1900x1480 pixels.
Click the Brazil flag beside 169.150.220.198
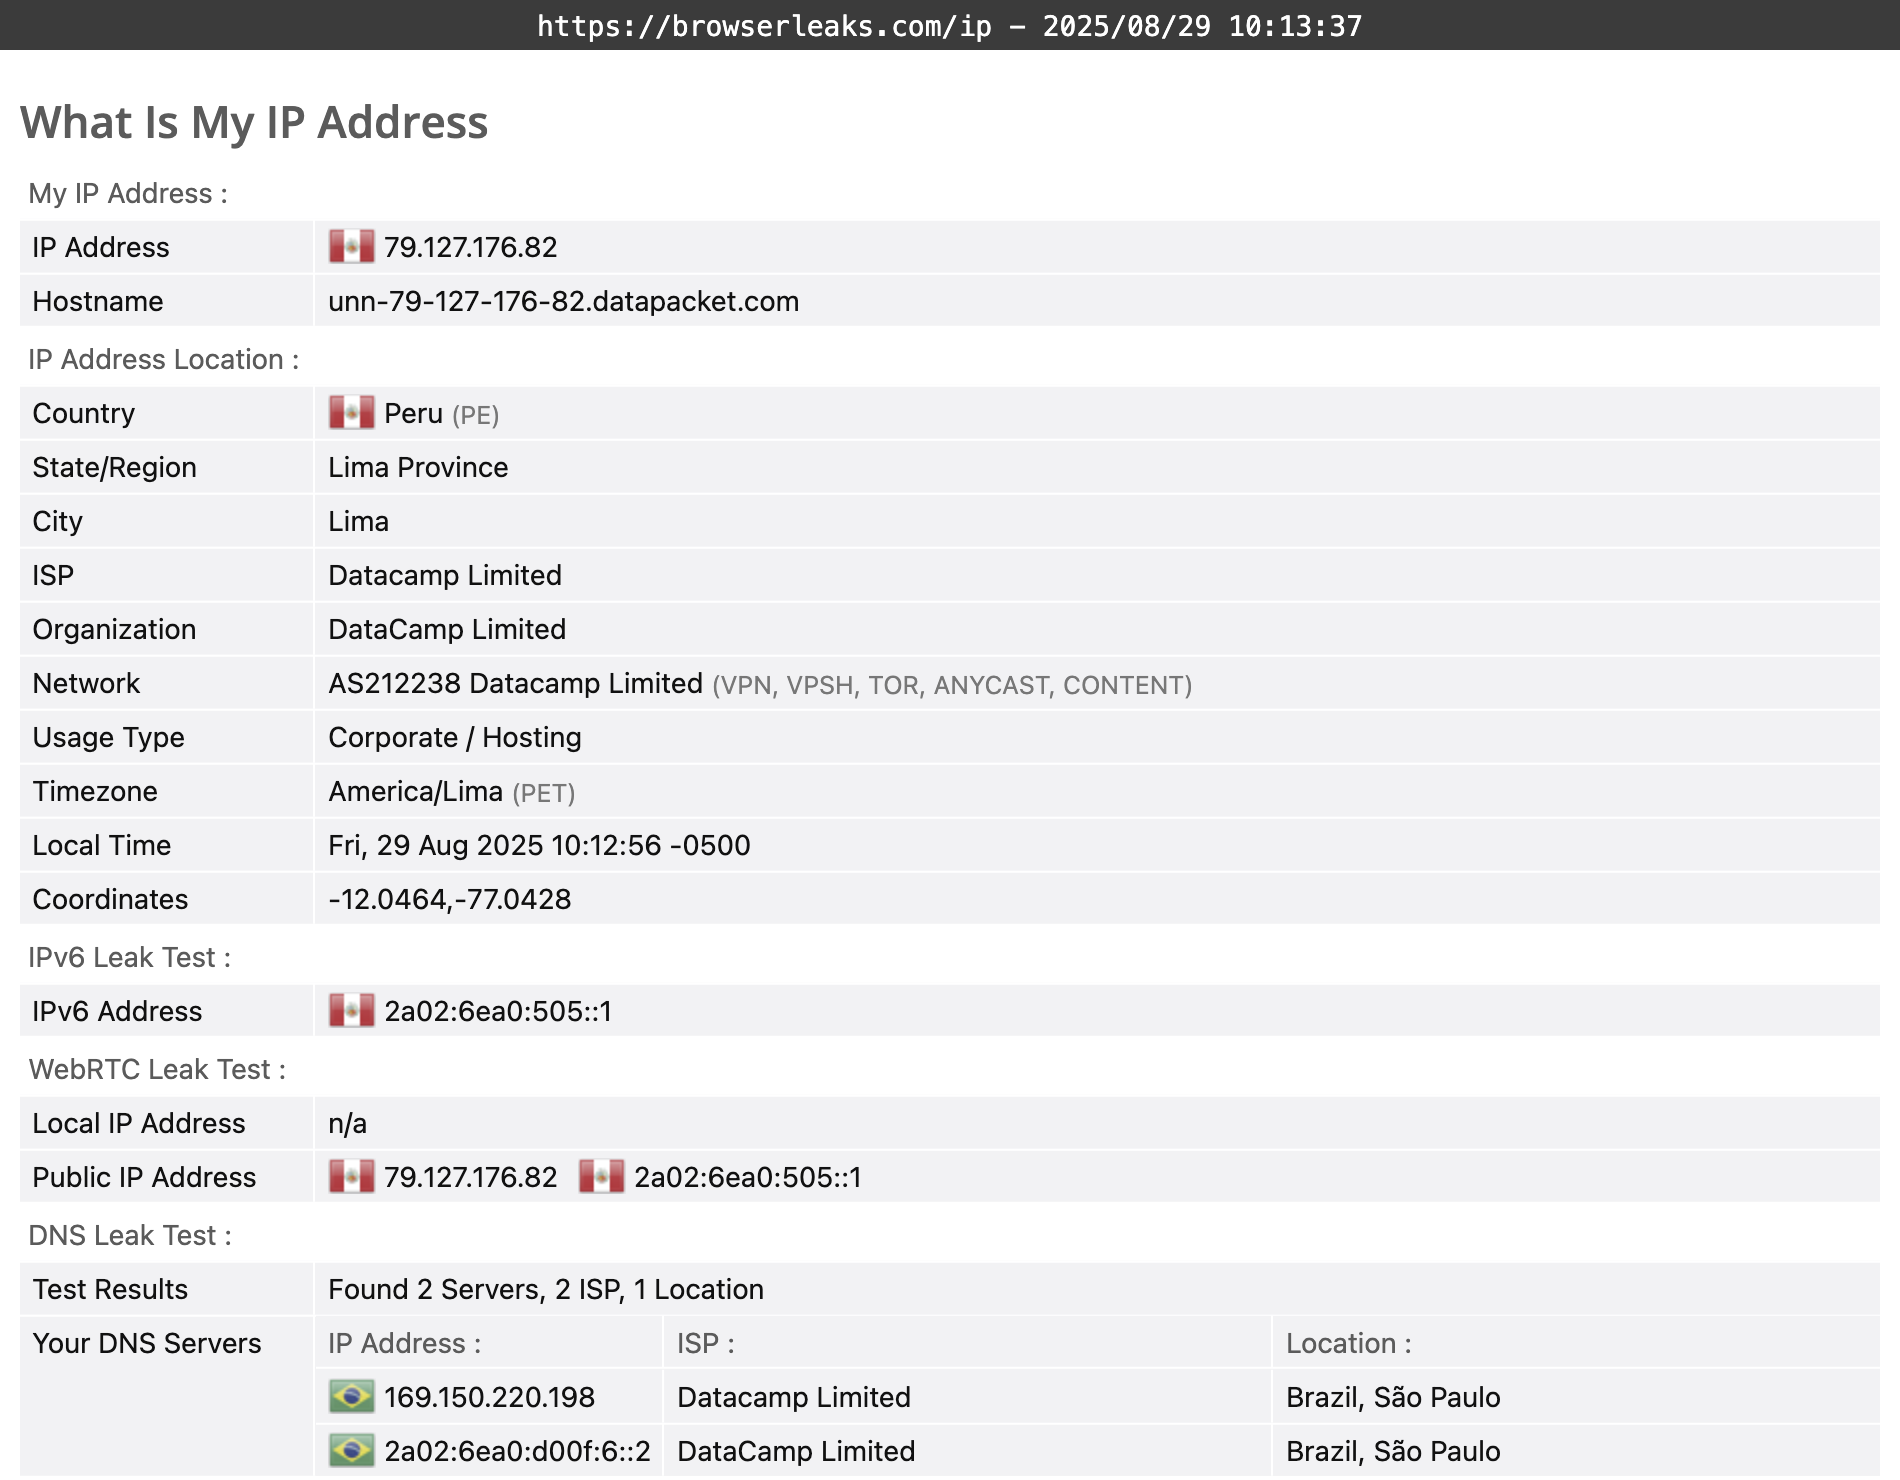(352, 1397)
